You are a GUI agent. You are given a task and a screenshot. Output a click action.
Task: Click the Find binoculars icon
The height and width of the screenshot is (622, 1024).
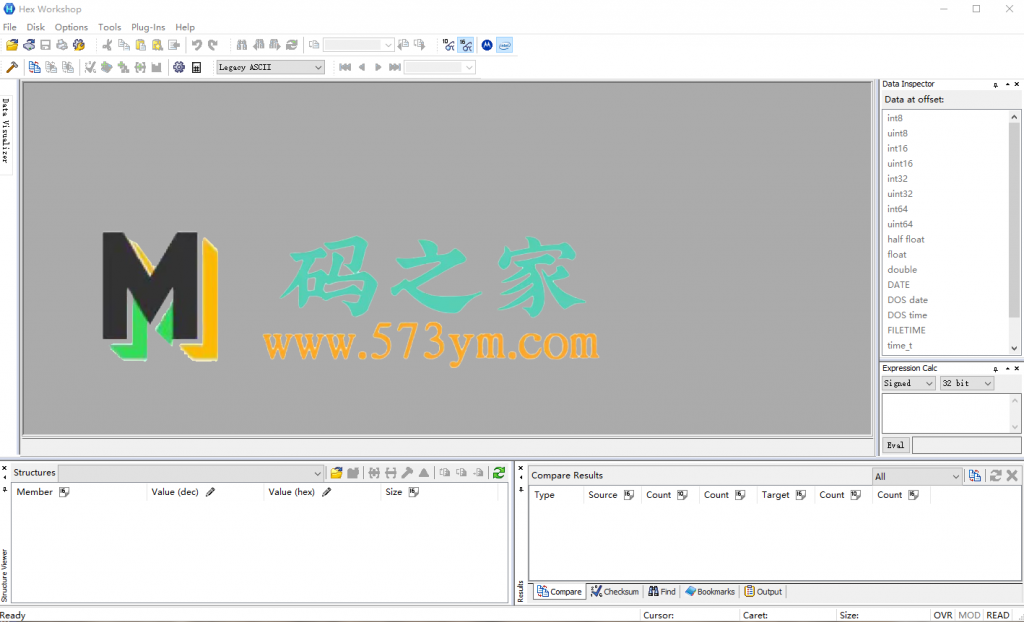pyautogui.click(x=242, y=45)
